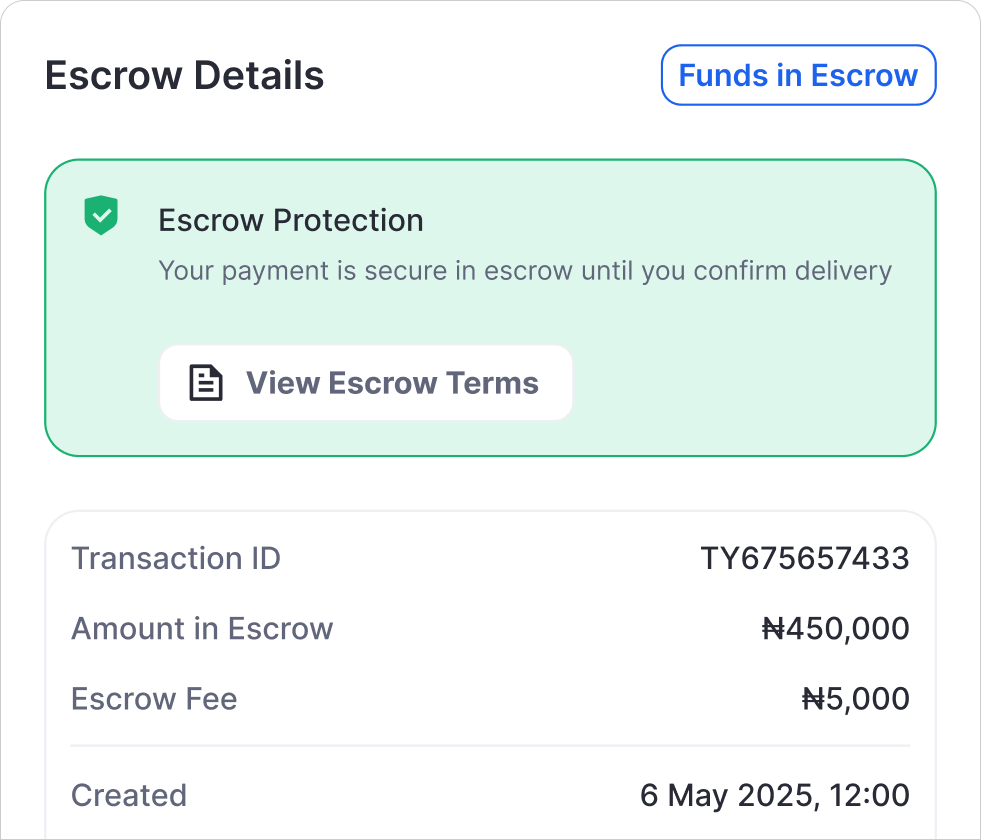
Task: Click the green shield check icon
Action: (x=101, y=215)
